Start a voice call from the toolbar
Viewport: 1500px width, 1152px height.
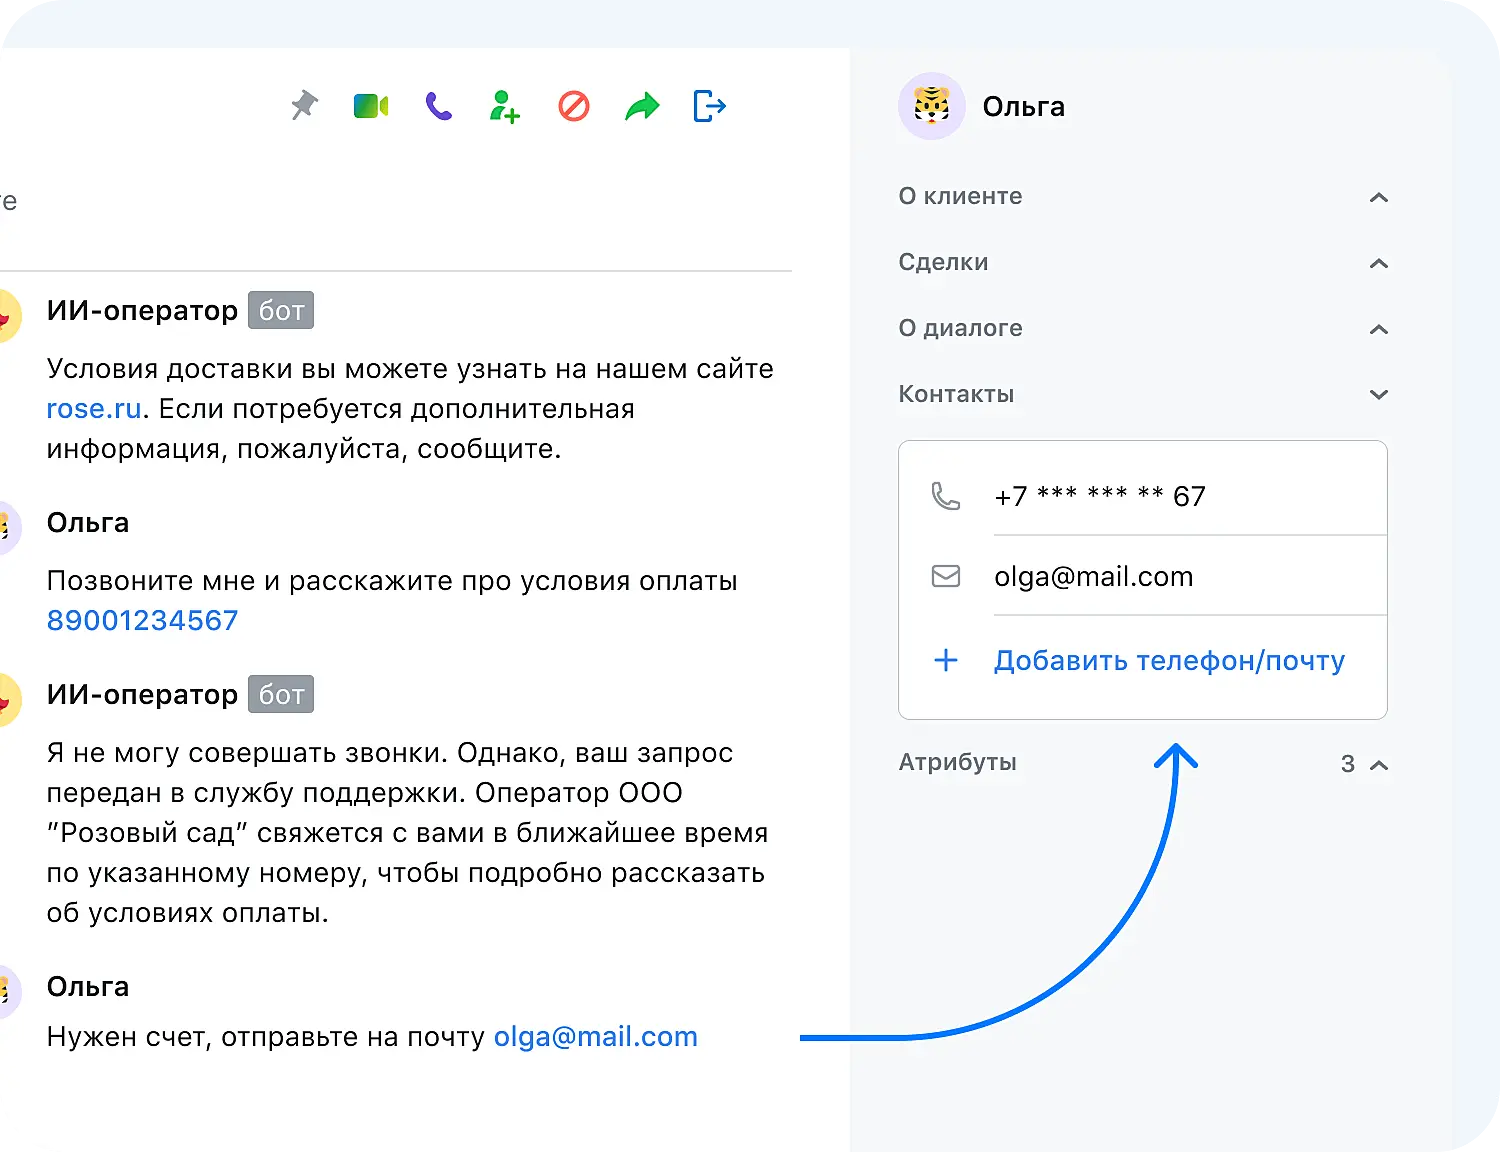[x=437, y=104]
